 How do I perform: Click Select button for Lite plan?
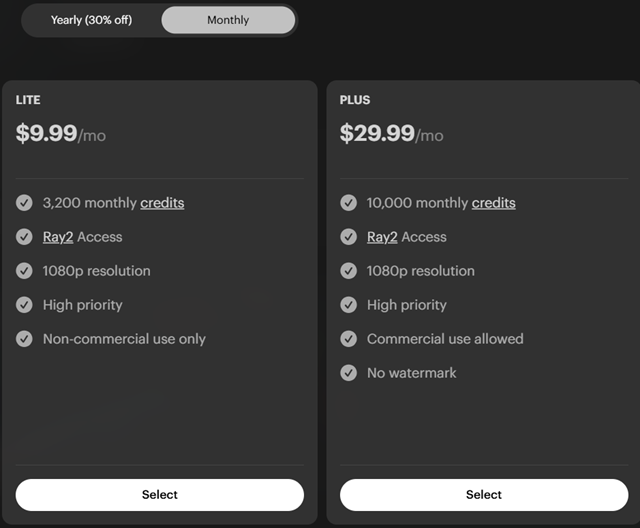click(160, 494)
